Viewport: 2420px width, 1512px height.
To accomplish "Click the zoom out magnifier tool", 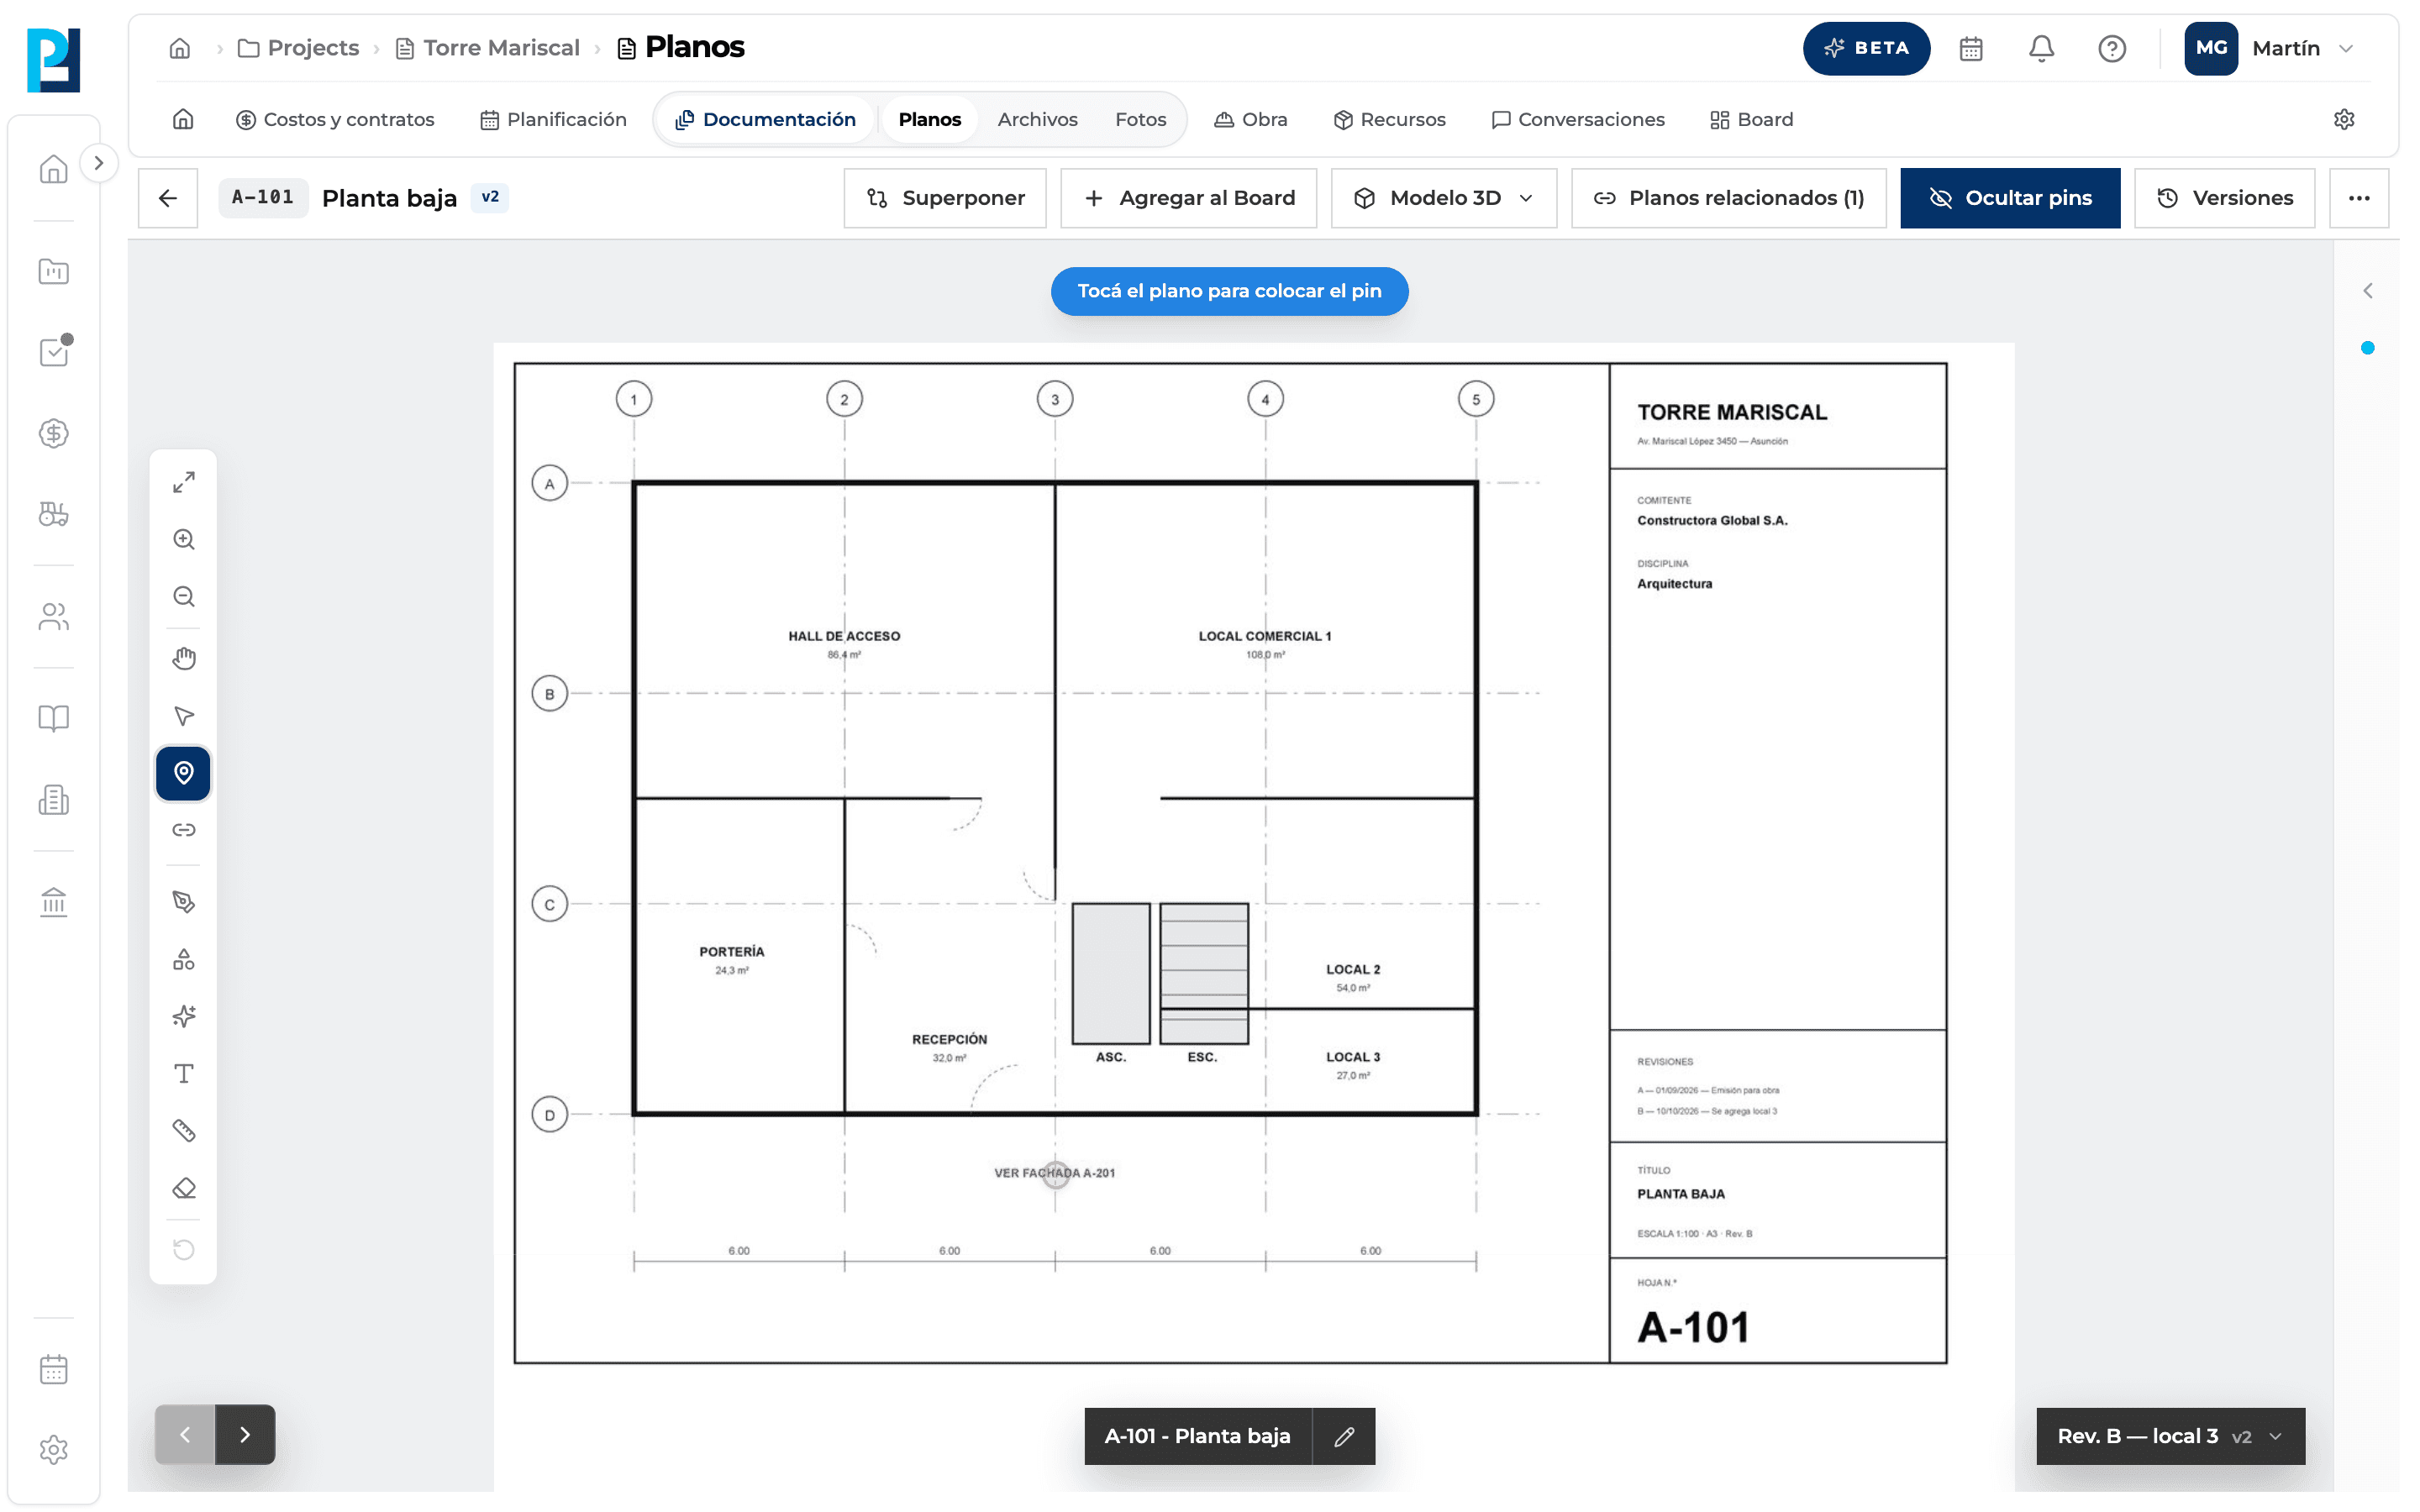I will [183, 597].
